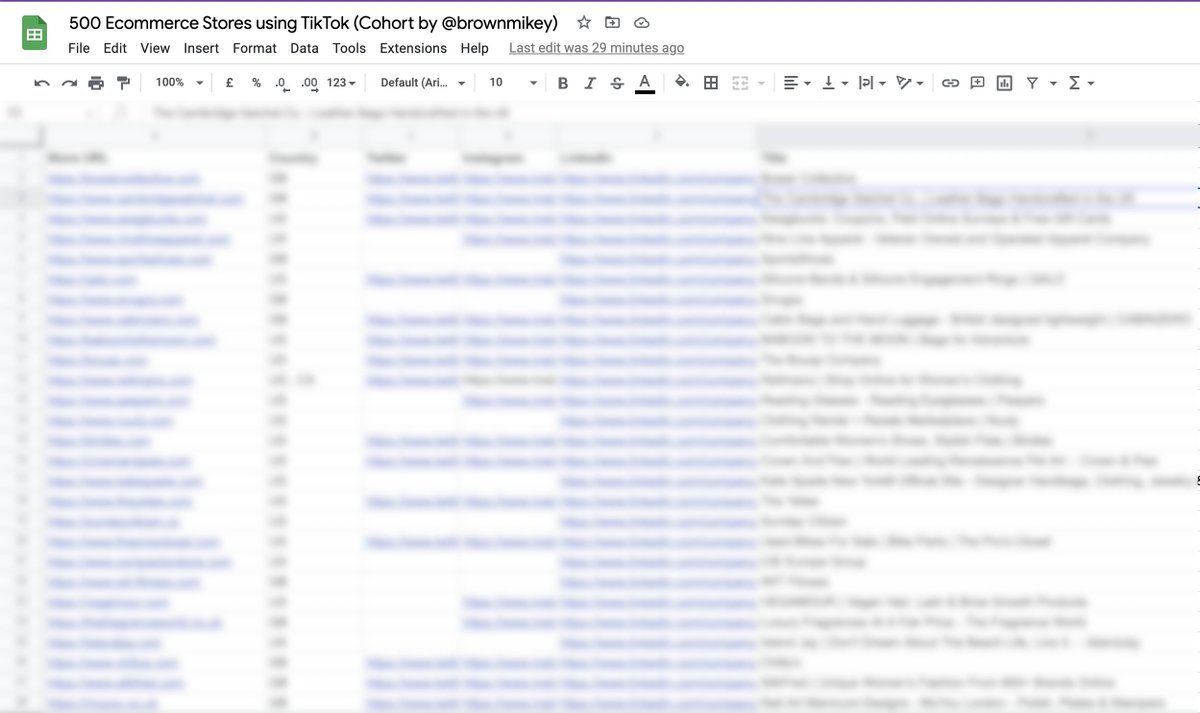Open the horizontal align dropdown
This screenshot has width=1200, height=713.
point(797,83)
